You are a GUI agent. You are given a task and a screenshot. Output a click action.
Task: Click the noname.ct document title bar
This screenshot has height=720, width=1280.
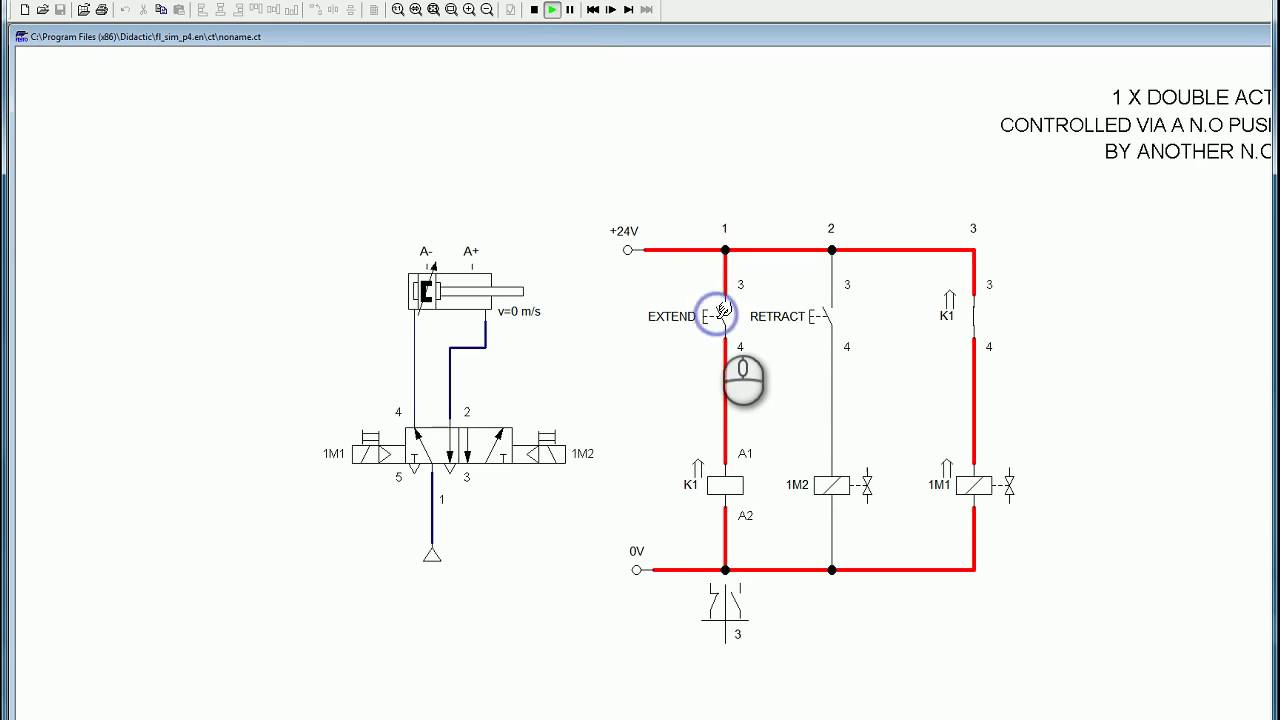tap(640, 36)
